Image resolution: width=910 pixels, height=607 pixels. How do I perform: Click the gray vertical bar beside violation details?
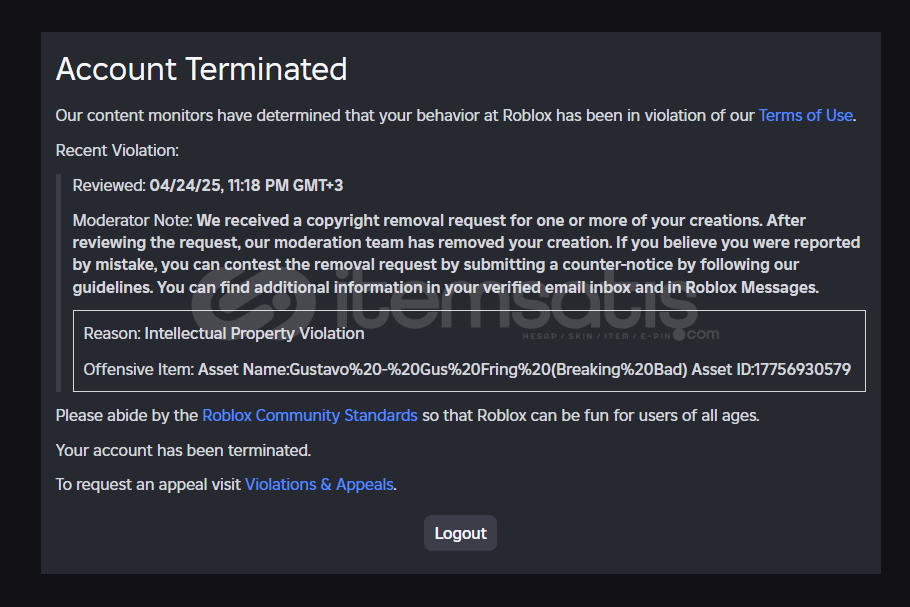(x=59, y=282)
